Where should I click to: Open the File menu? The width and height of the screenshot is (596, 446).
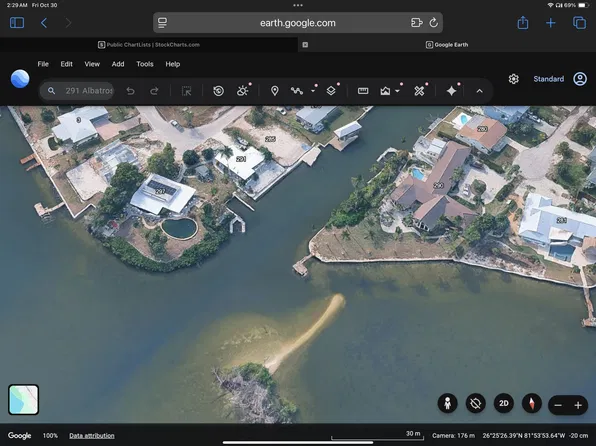click(x=43, y=64)
